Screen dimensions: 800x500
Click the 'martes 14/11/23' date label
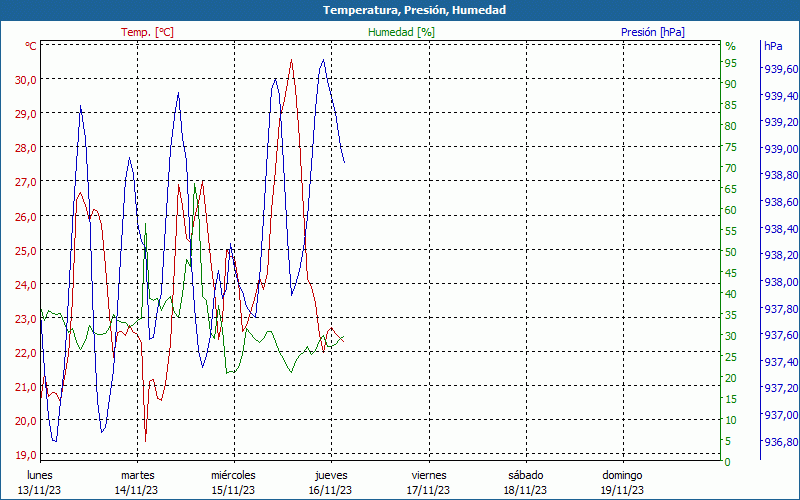click(x=137, y=483)
